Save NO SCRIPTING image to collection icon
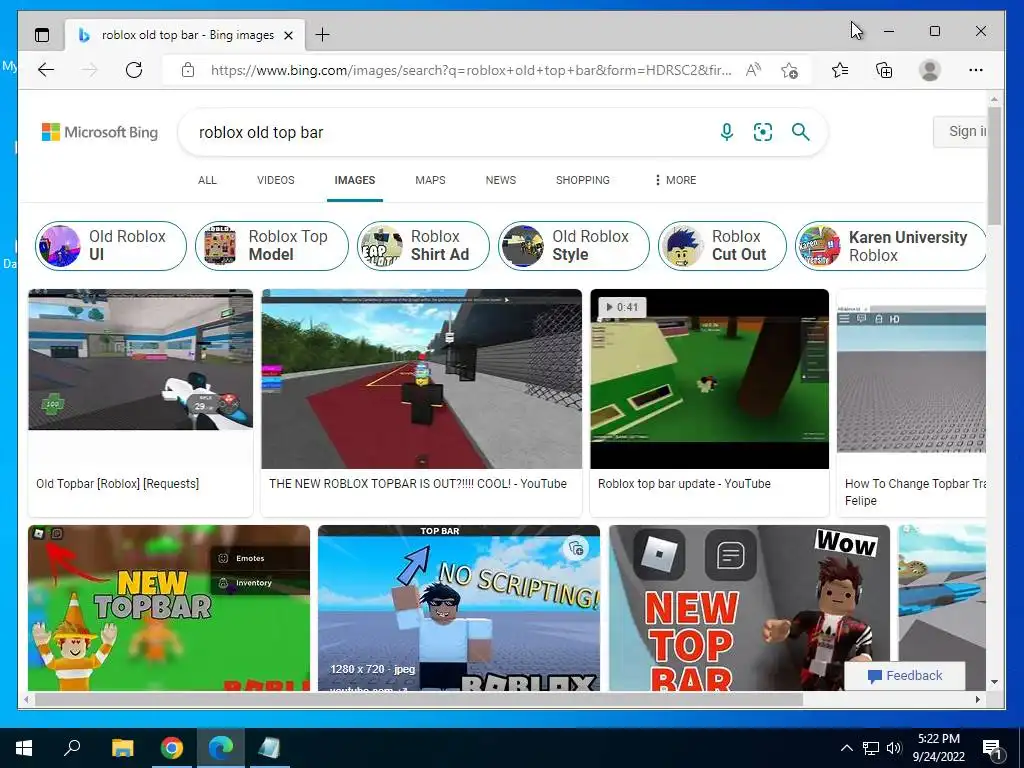This screenshot has width=1024, height=768. [x=576, y=549]
